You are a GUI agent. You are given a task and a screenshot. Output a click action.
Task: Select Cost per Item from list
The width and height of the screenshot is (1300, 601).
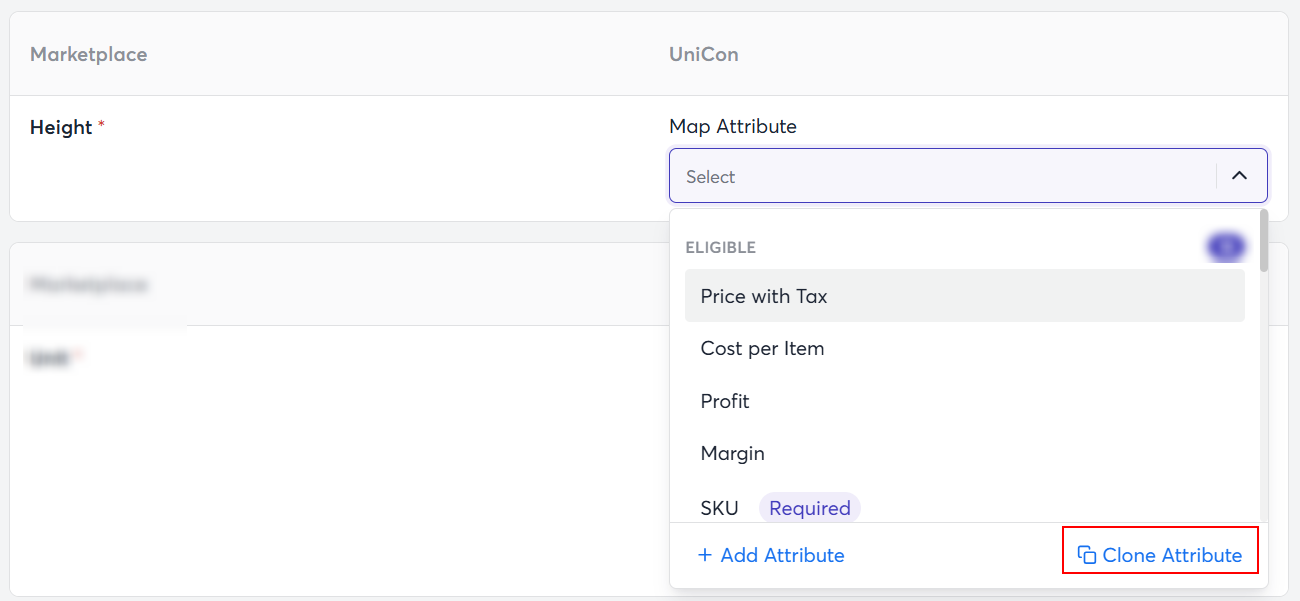pyautogui.click(x=762, y=349)
